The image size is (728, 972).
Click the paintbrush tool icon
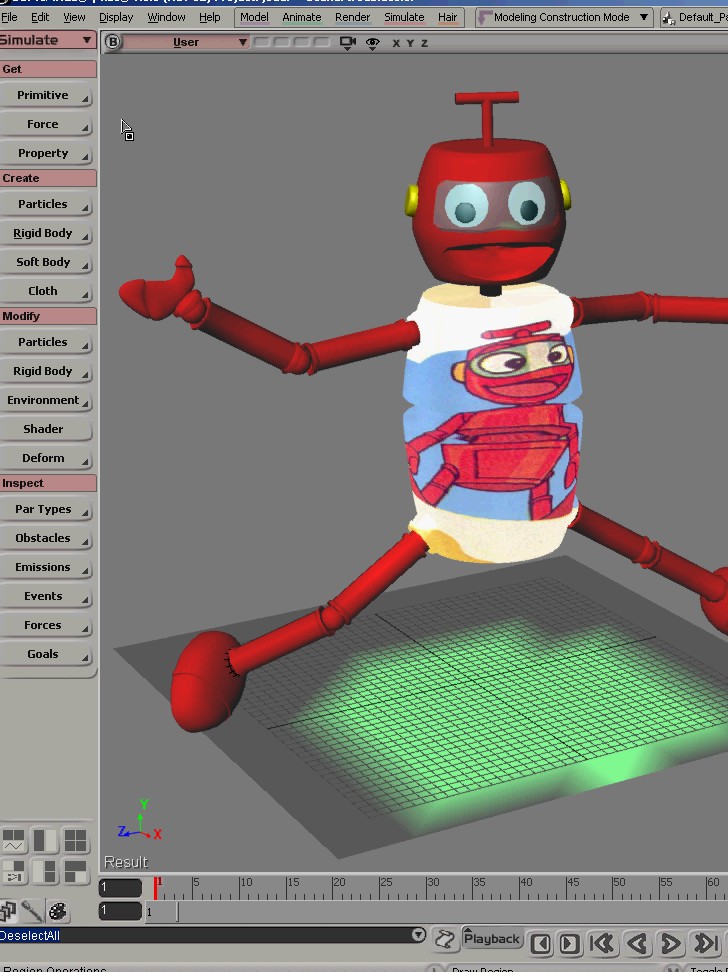point(32,911)
